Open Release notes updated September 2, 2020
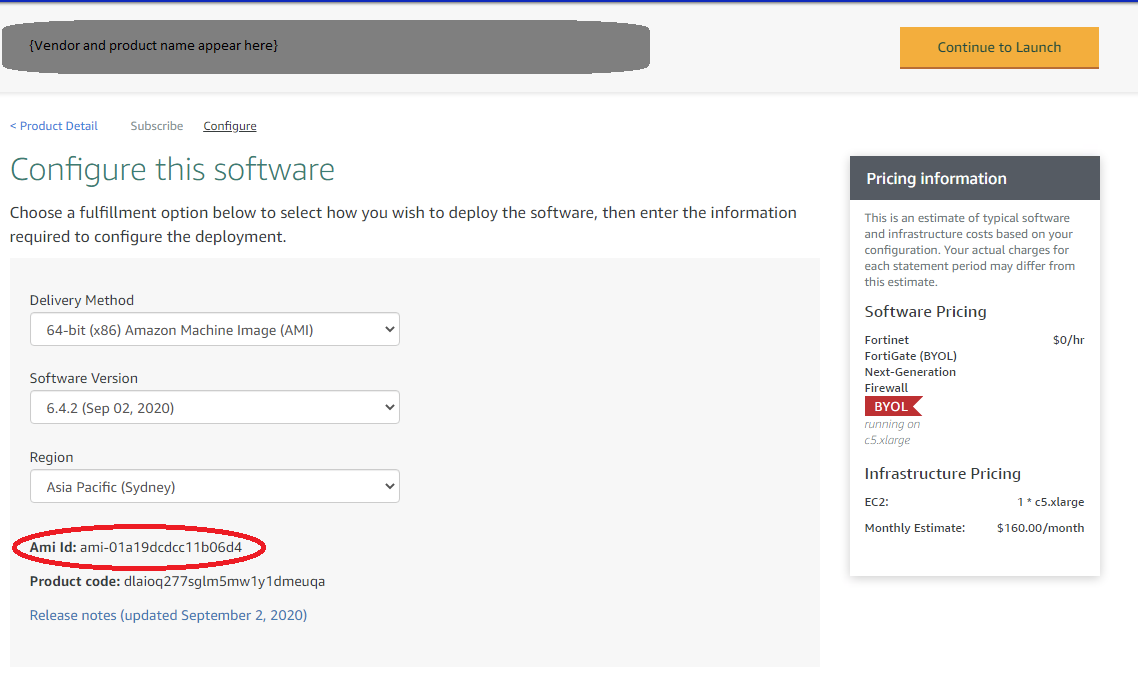 (x=168, y=615)
